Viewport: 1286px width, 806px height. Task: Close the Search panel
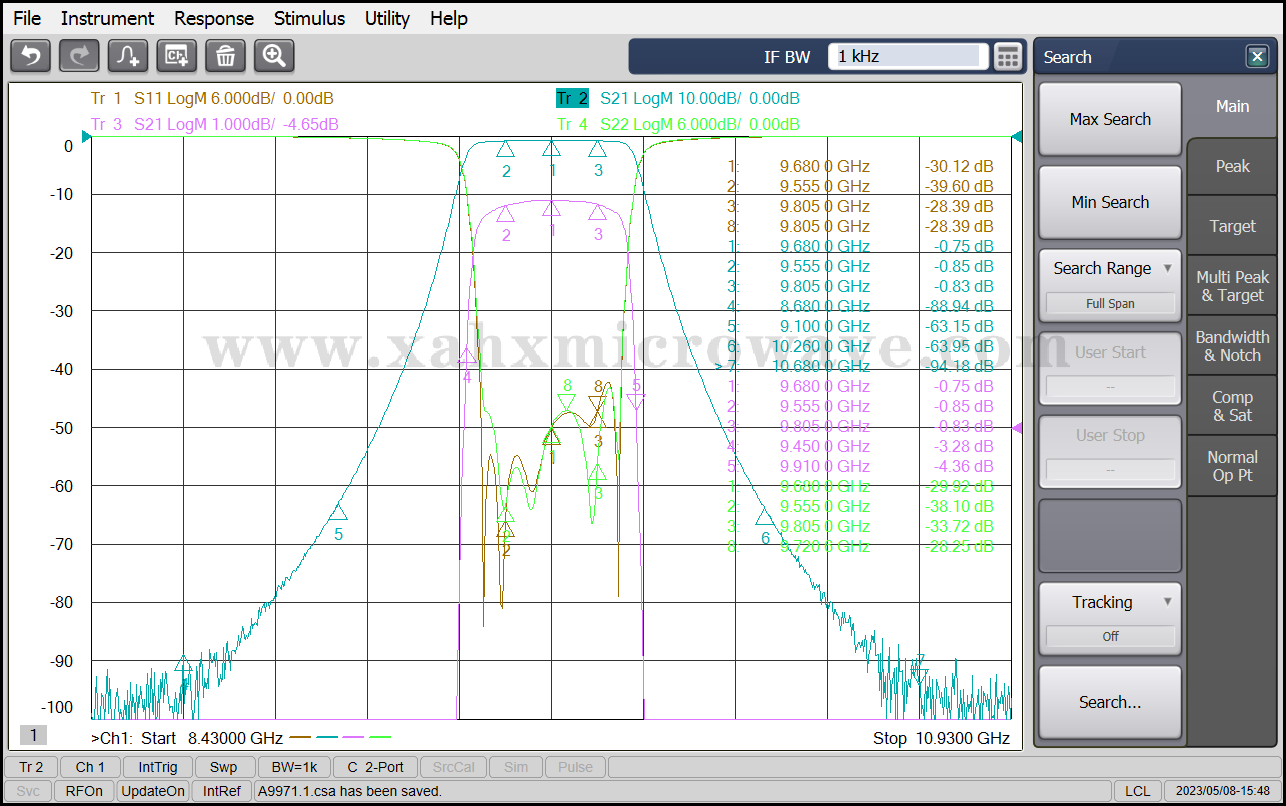point(1257,57)
